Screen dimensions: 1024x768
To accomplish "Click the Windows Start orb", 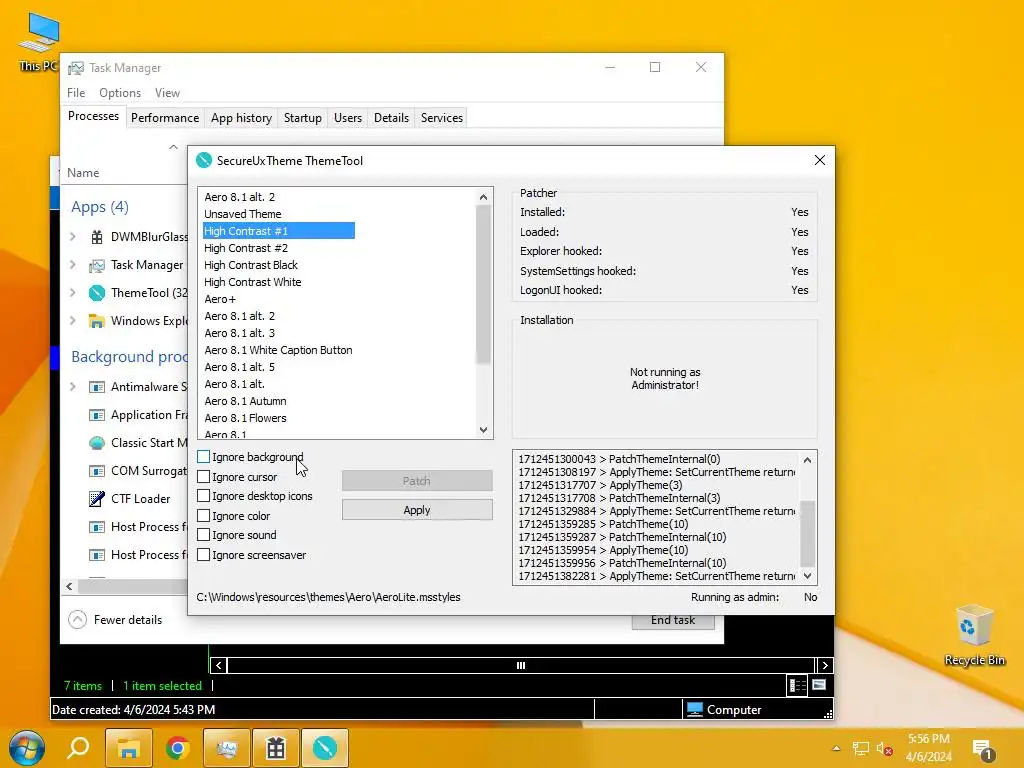I will tap(26, 748).
